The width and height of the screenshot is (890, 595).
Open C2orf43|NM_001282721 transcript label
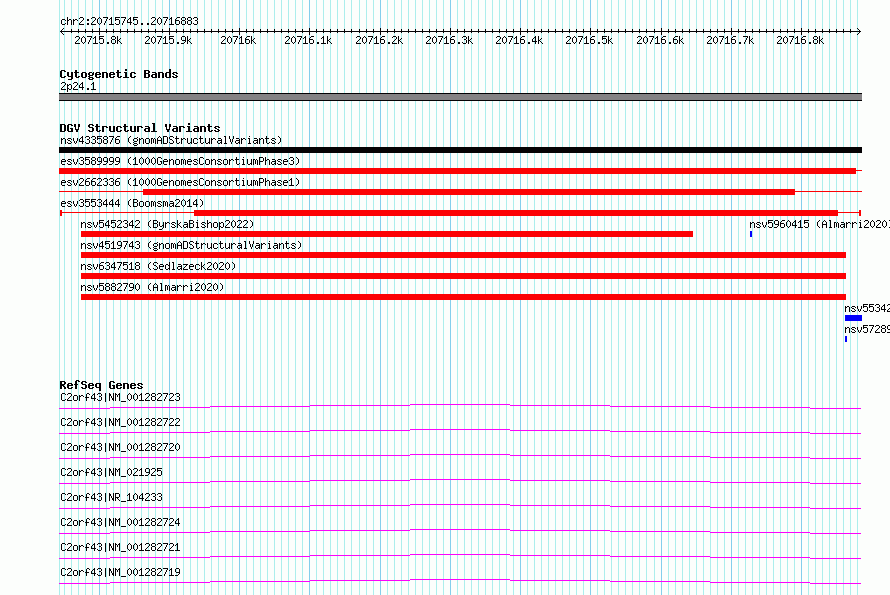(x=120, y=547)
